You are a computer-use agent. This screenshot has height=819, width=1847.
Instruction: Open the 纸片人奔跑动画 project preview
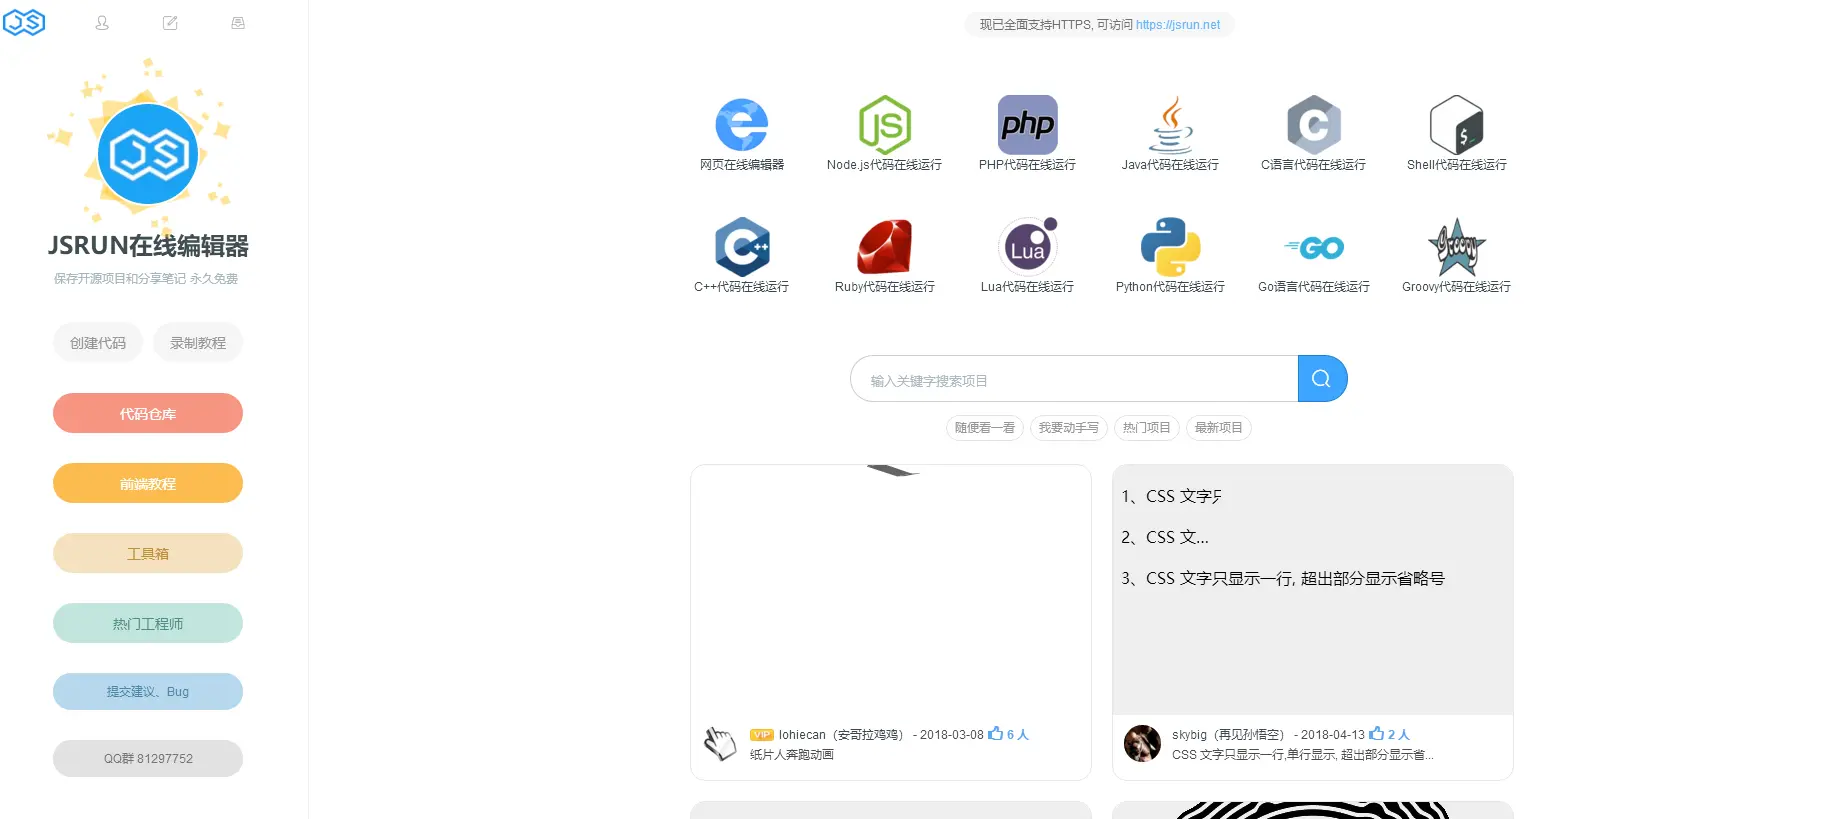[891, 590]
